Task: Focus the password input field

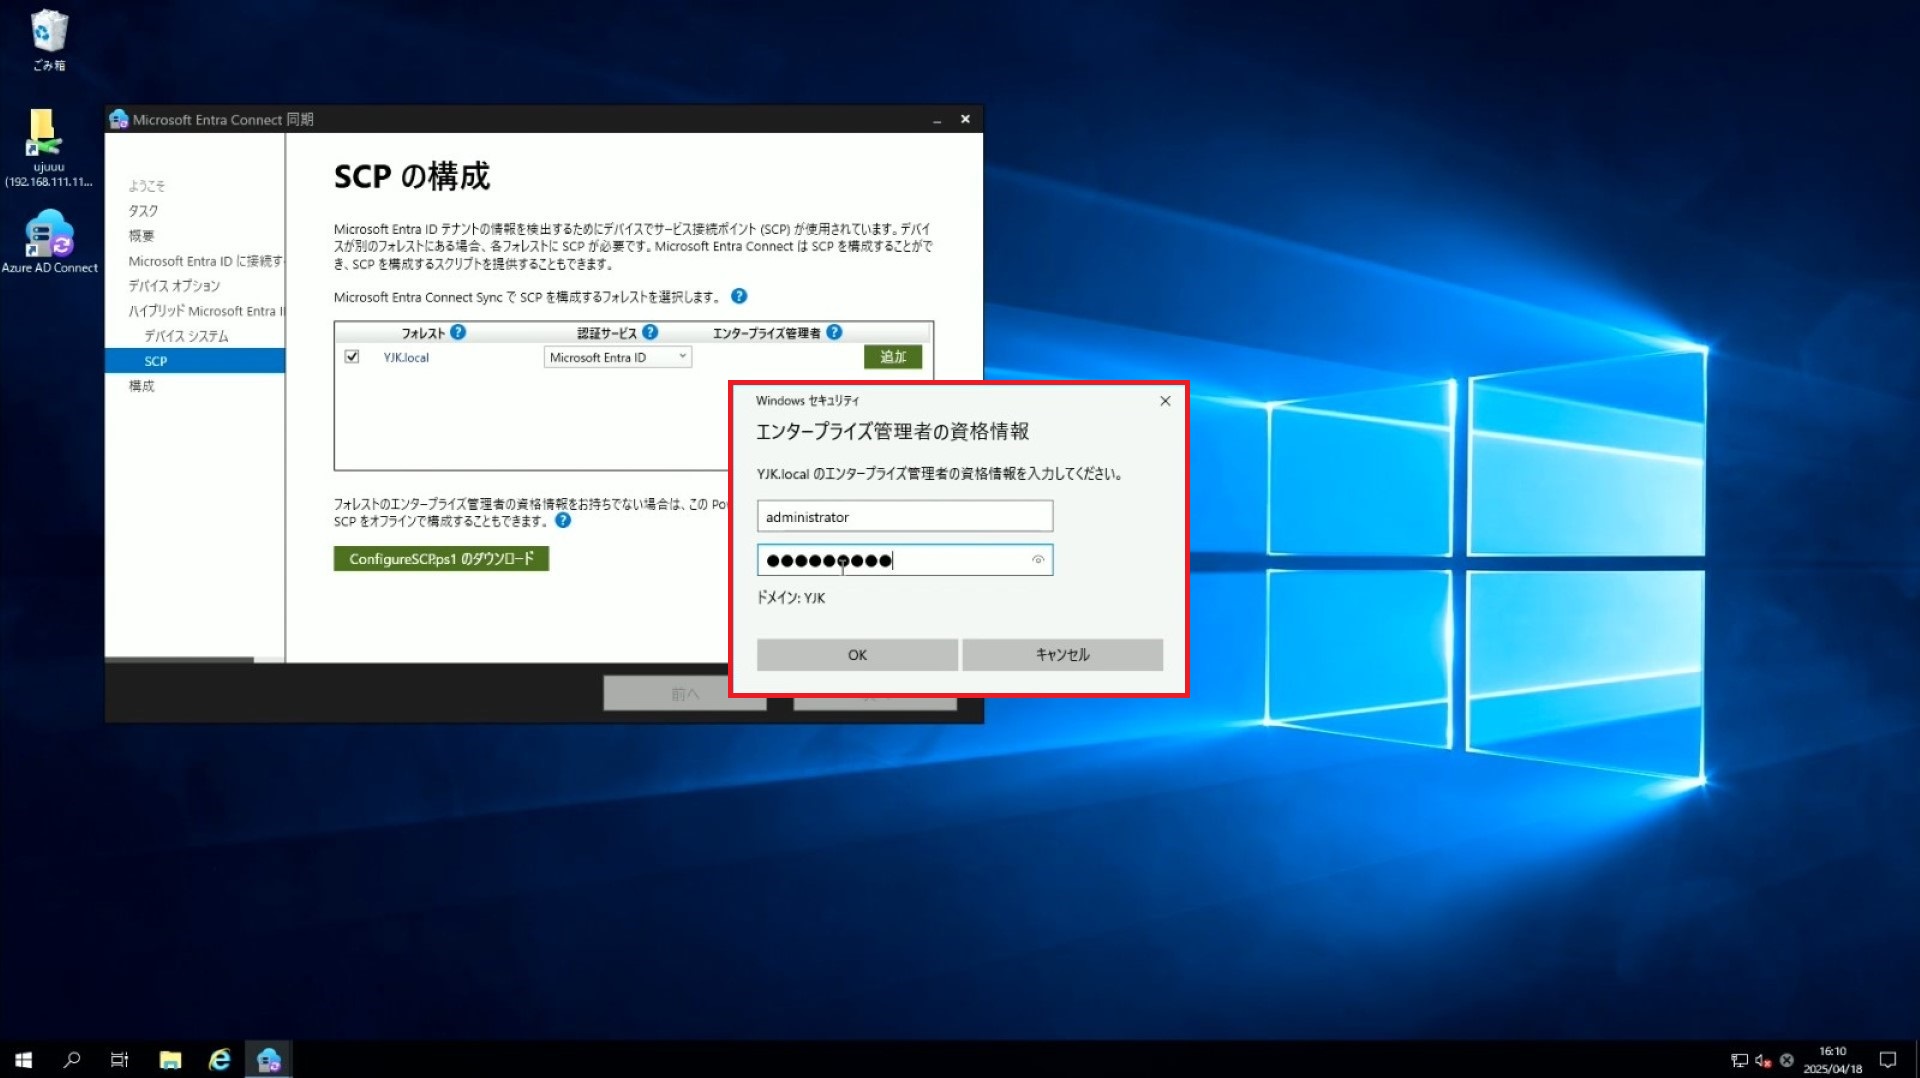Action: [x=905, y=560]
